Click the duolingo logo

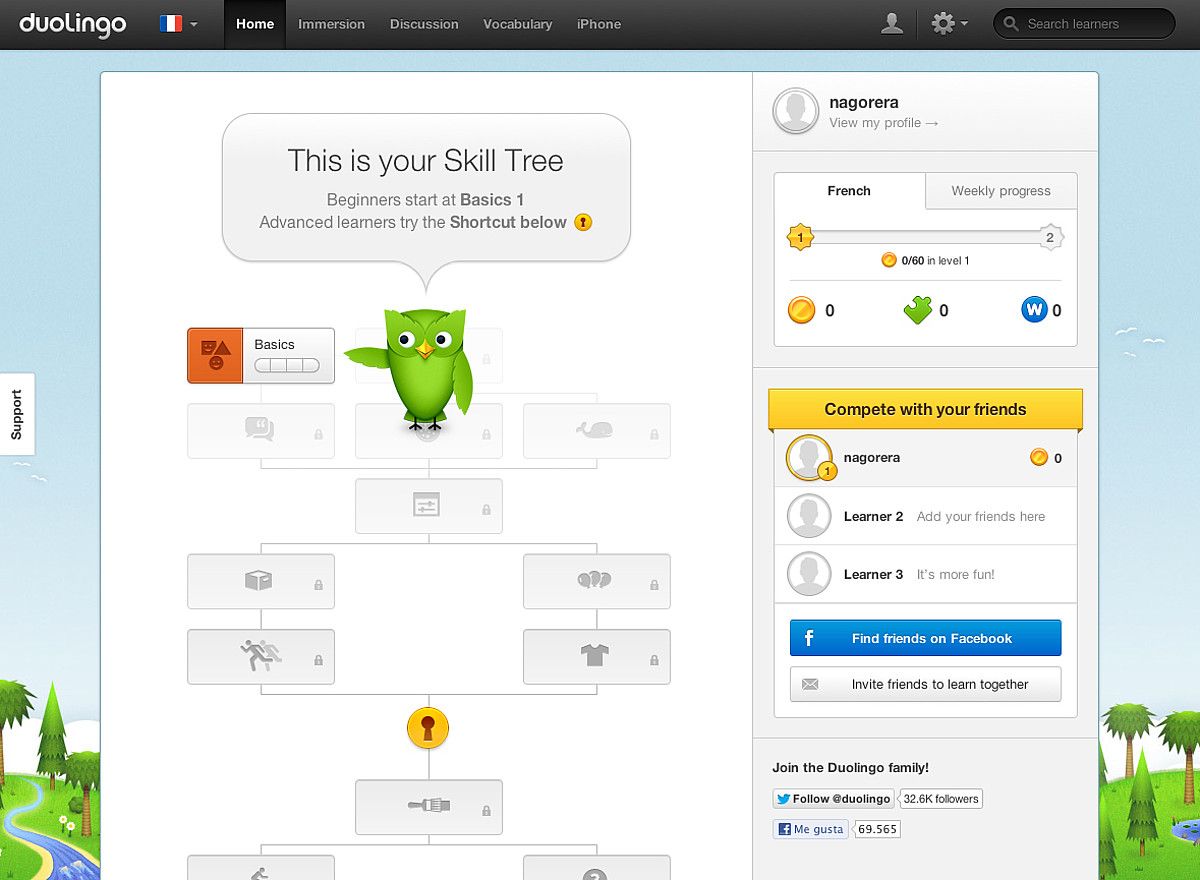point(73,23)
